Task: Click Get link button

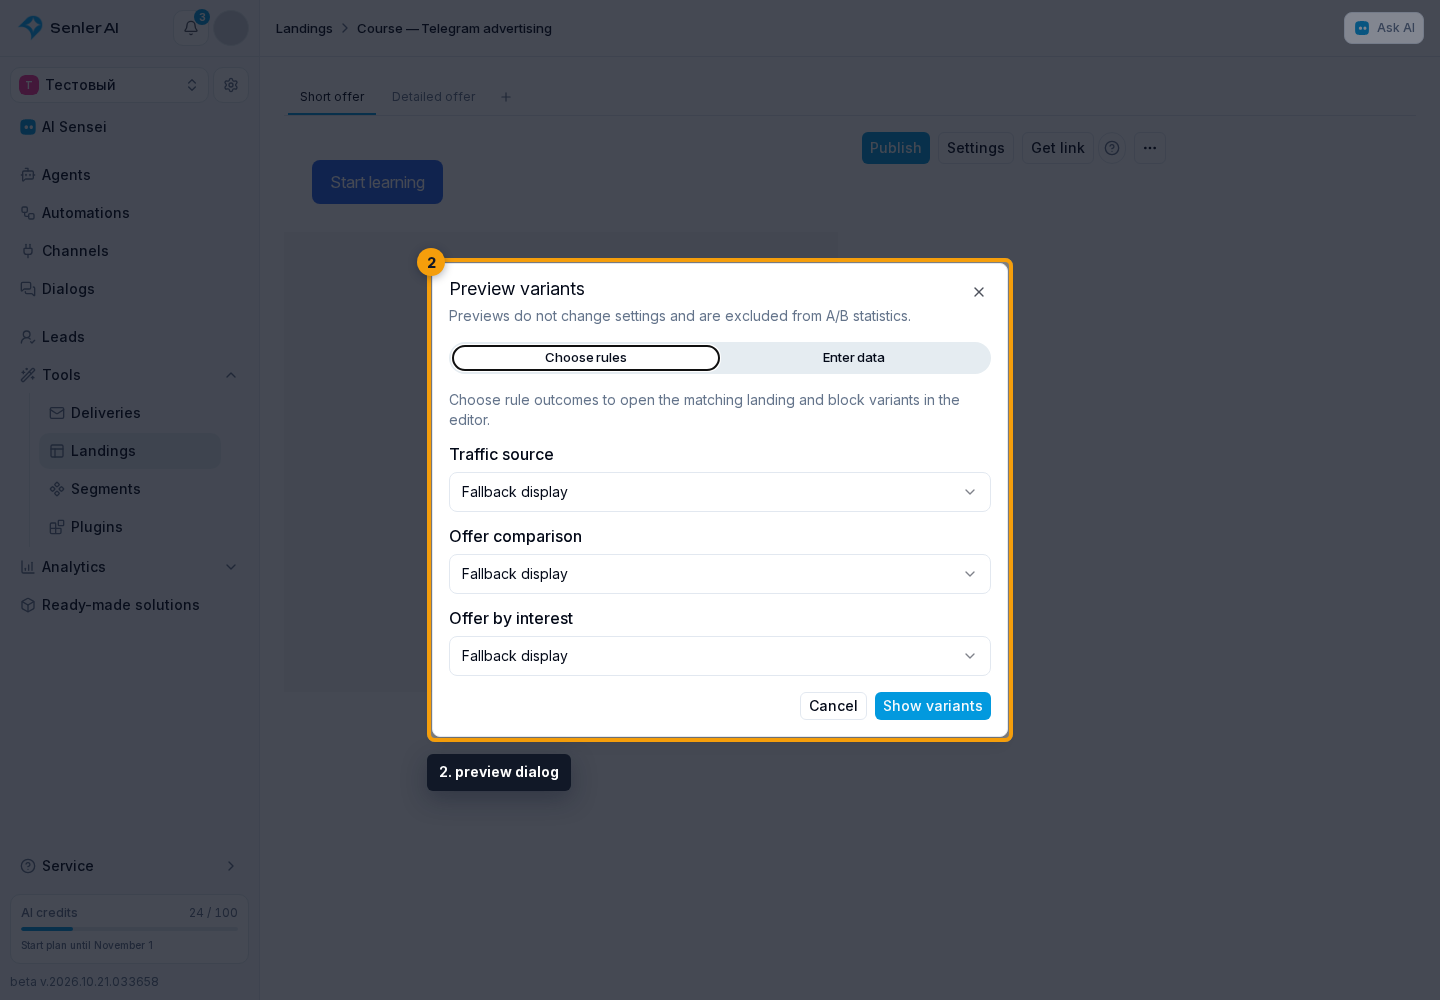Action: (1058, 148)
